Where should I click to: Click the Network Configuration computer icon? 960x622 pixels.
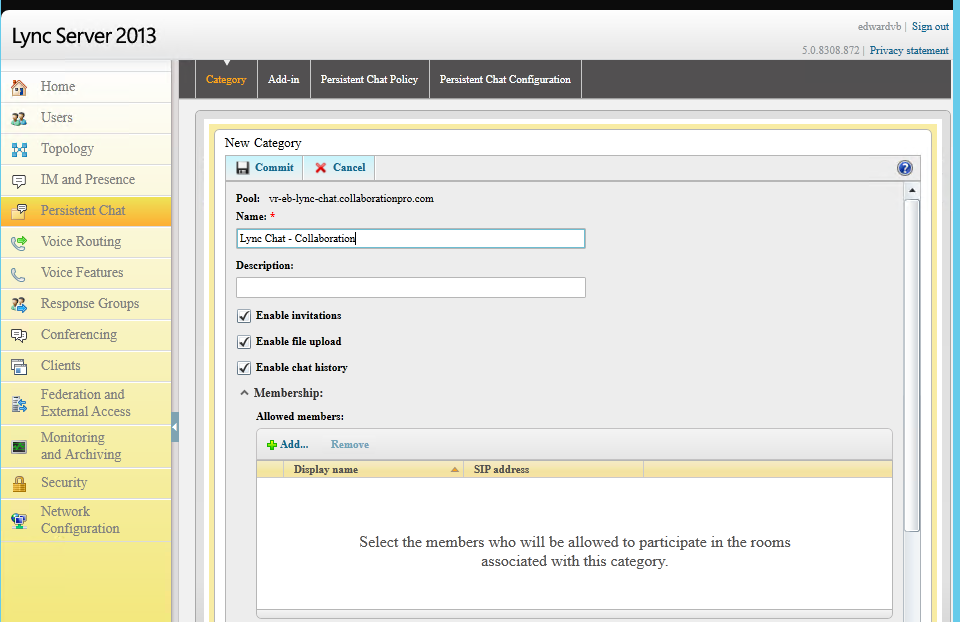[19, 521]
